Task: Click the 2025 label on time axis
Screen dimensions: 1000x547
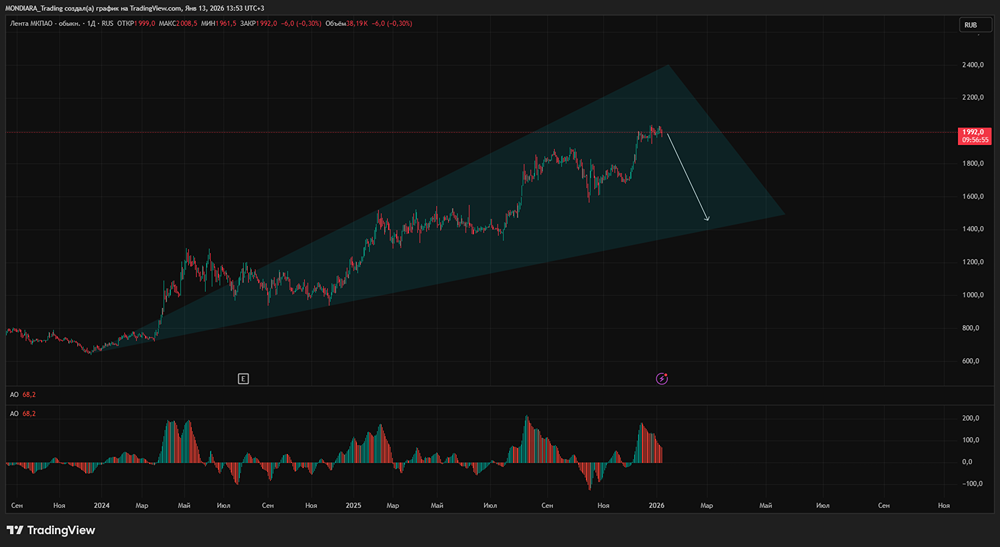Action: pos(353,506)
